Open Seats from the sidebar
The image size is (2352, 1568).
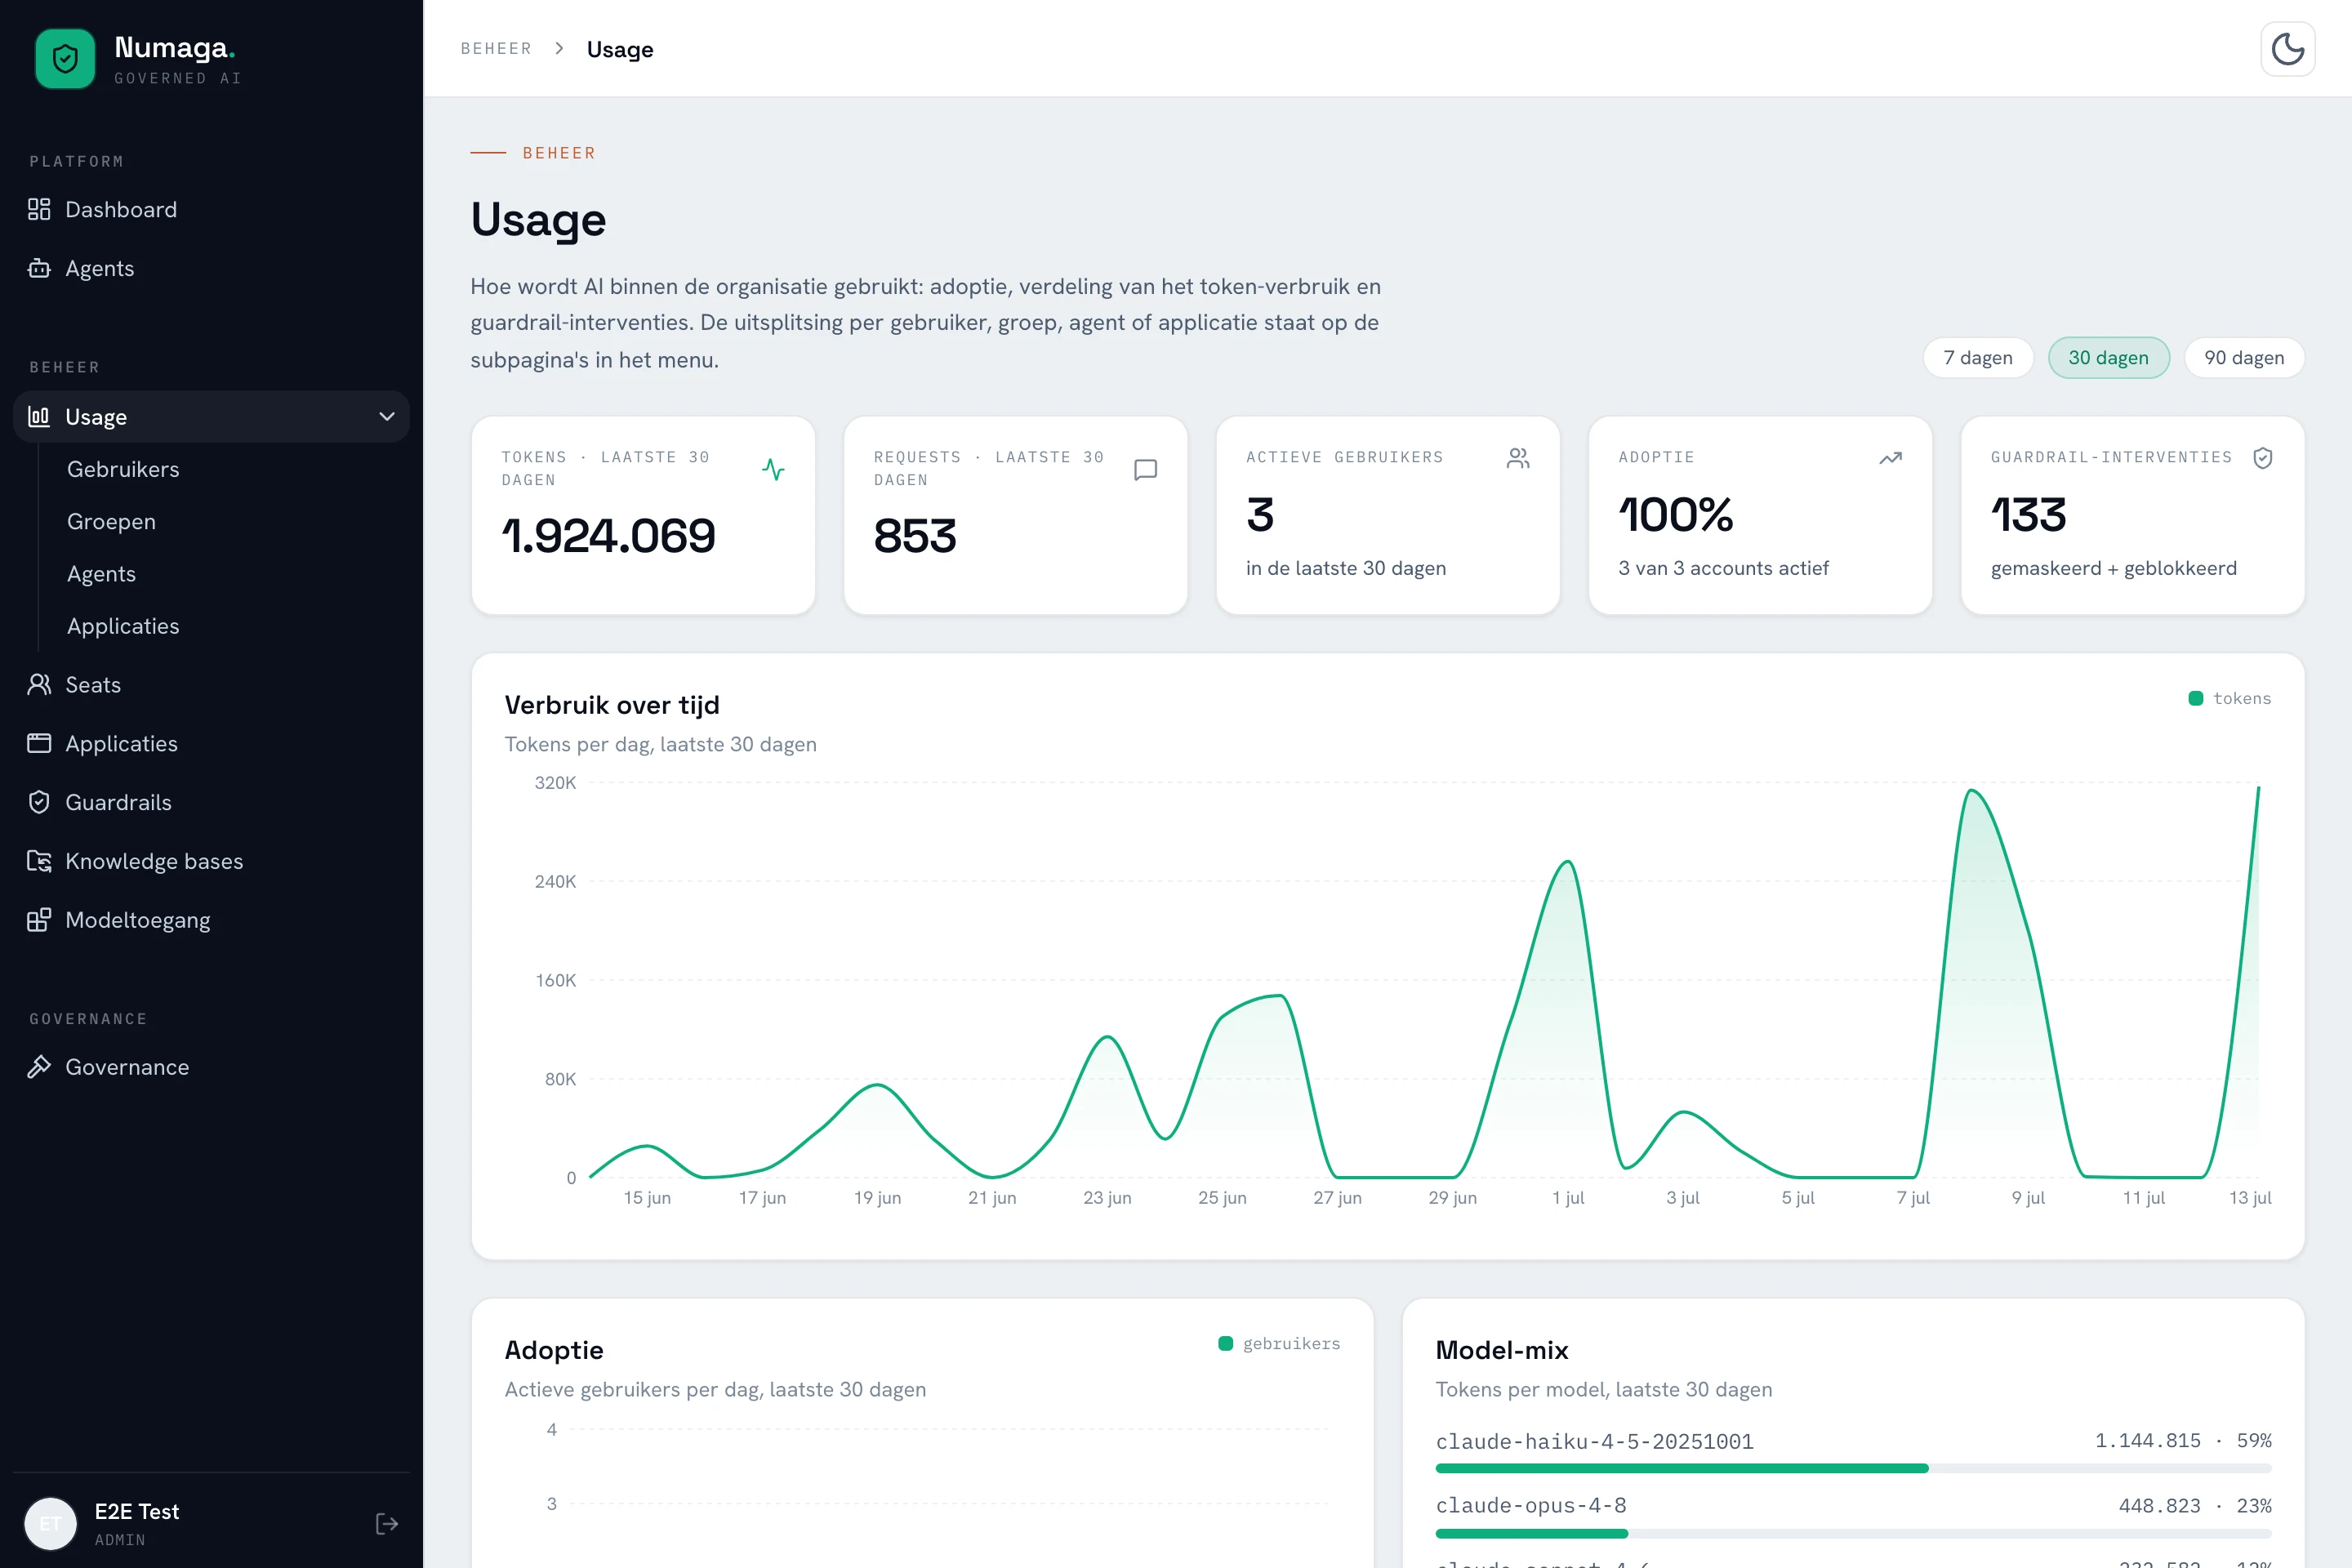click(211, 684)
